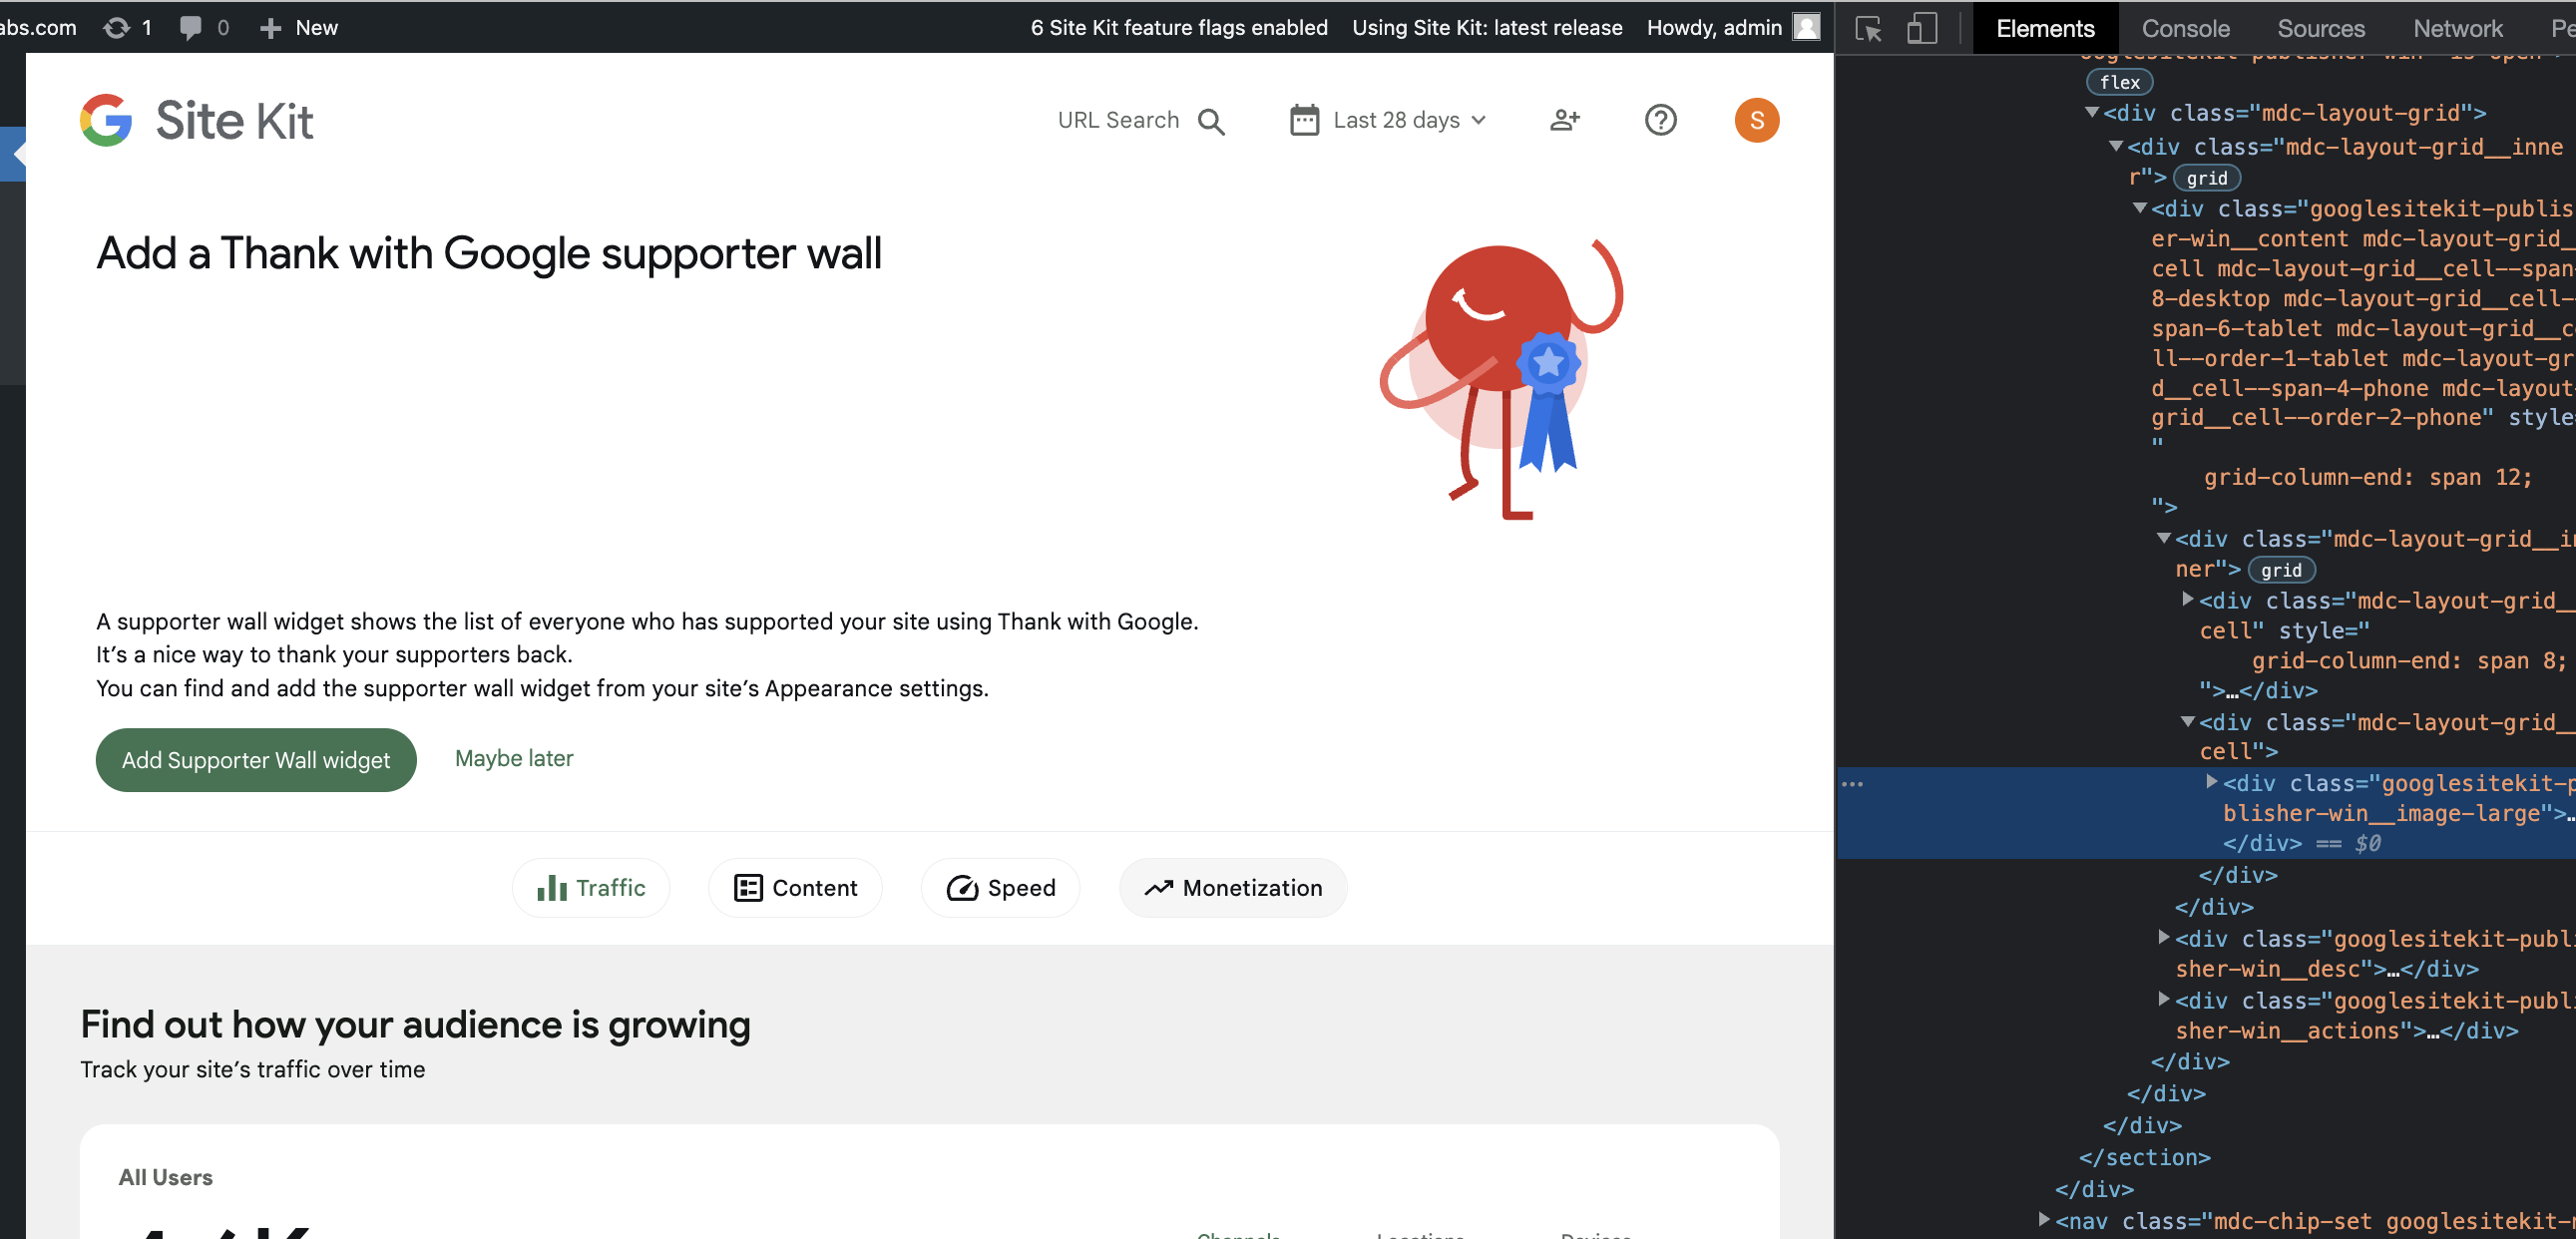Open the Network tab in DevTools
Screen dimensions: 2576x1239
click(x=2457, y=28)
